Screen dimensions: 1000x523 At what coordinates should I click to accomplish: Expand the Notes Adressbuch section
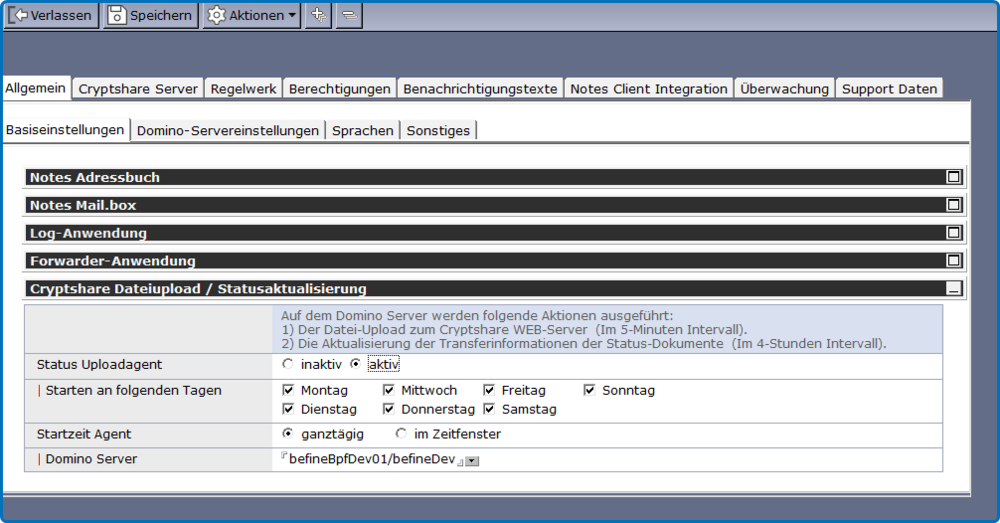(x=954, y=177)
